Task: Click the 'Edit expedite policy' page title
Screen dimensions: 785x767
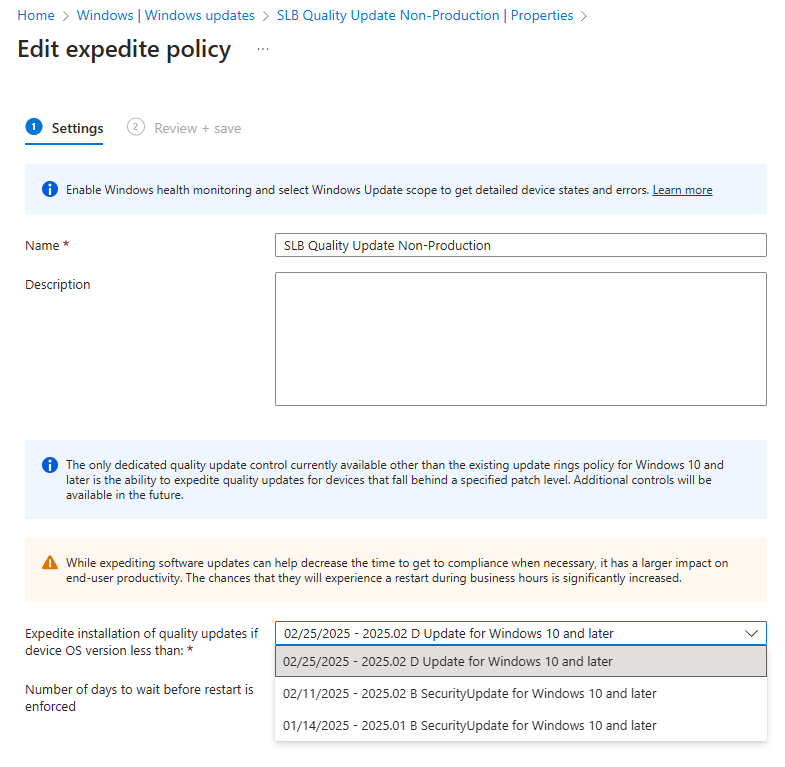Action: pos(124,50)
